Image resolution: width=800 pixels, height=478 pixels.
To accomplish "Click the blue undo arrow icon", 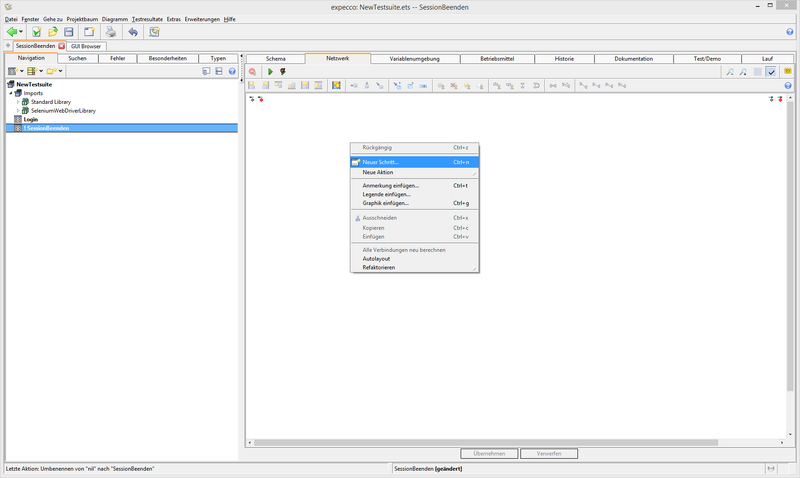I will pos(133,32).
